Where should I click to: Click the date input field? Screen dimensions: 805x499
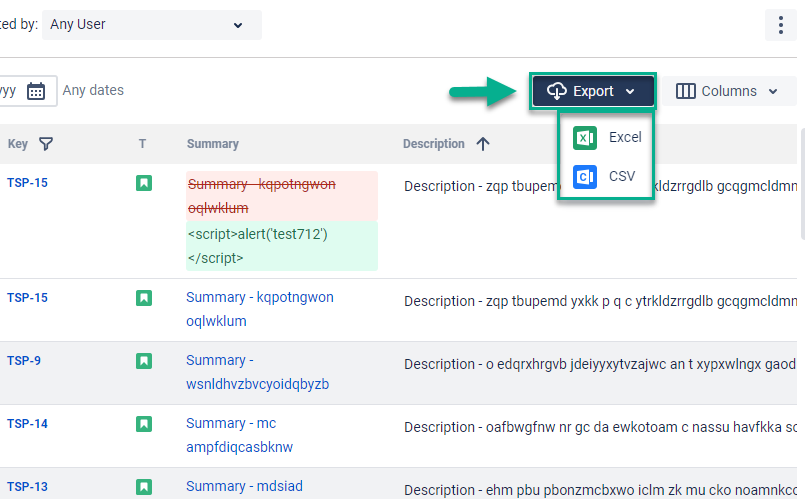pos(10,91)
